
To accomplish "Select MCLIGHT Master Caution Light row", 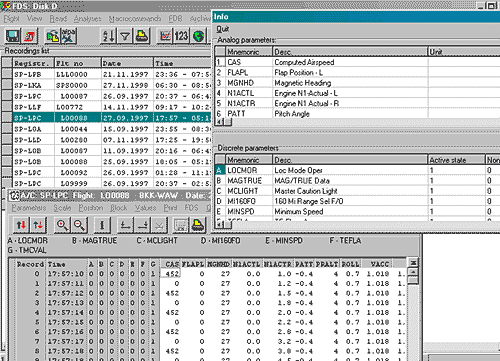I will point(357,191).
